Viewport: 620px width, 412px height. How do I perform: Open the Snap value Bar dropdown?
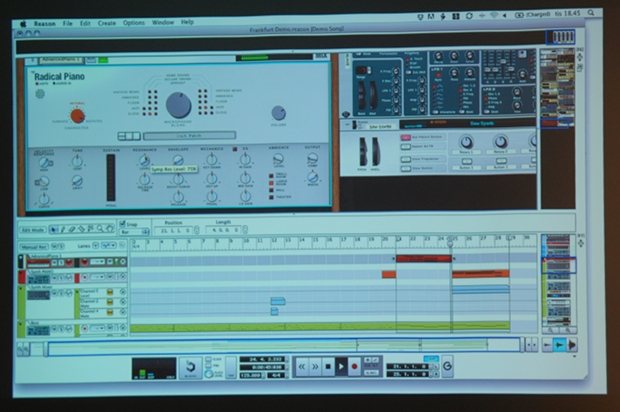click(x=134, y=232)
